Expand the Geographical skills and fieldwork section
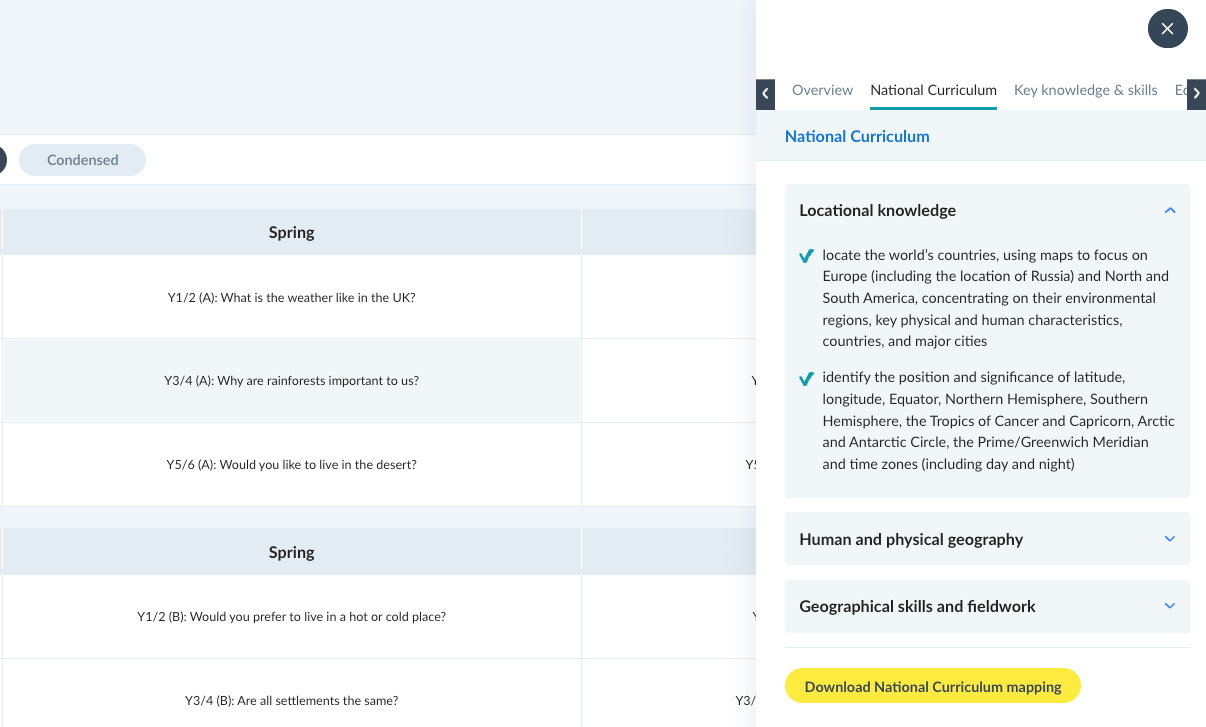The width and height of the screenshot is (1206, 727). pos(987,606)
